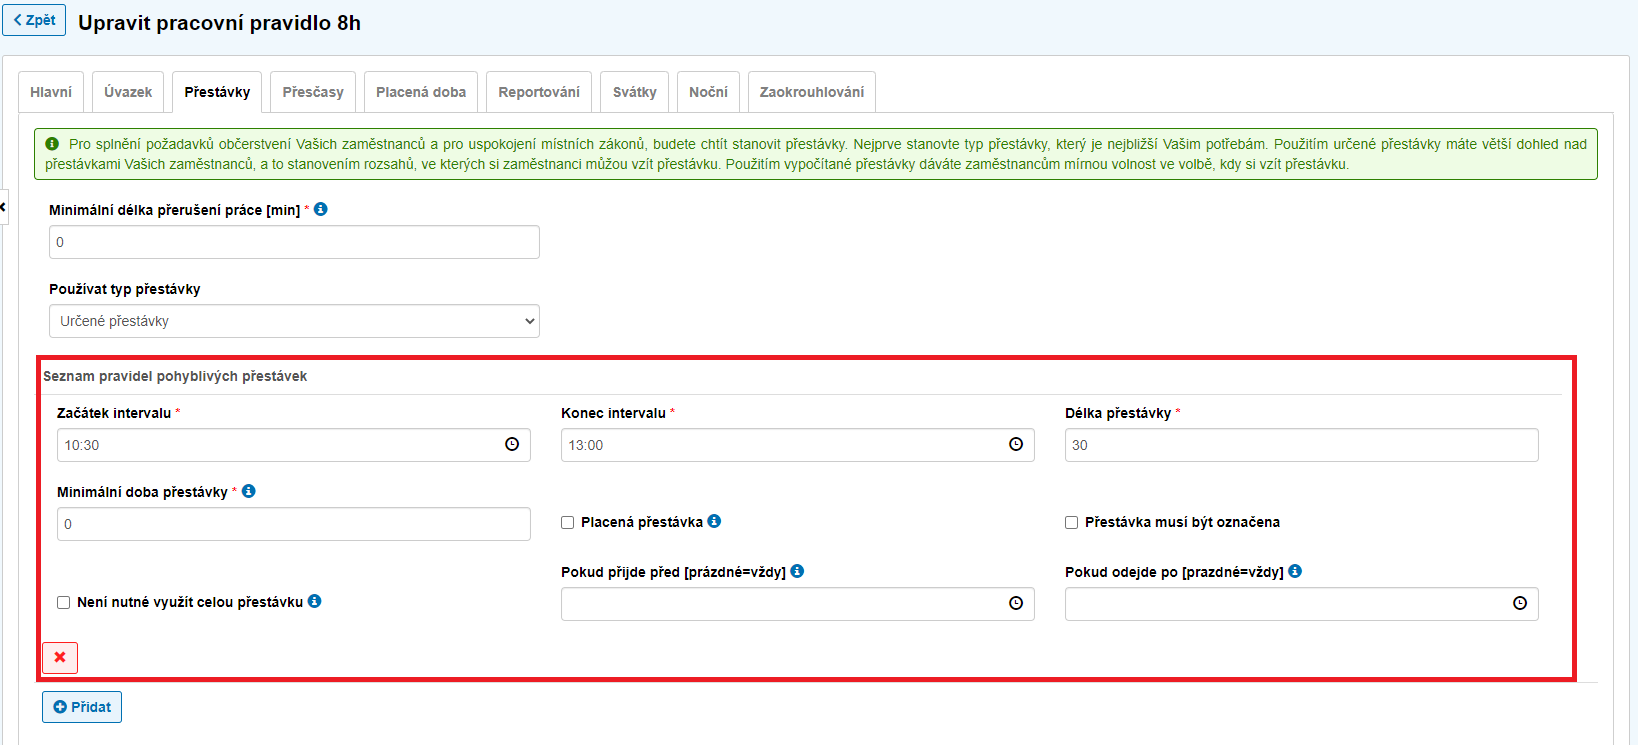Click info icon next to Minimální doba přestávky

pyautogui.click(x=249, y=491)
